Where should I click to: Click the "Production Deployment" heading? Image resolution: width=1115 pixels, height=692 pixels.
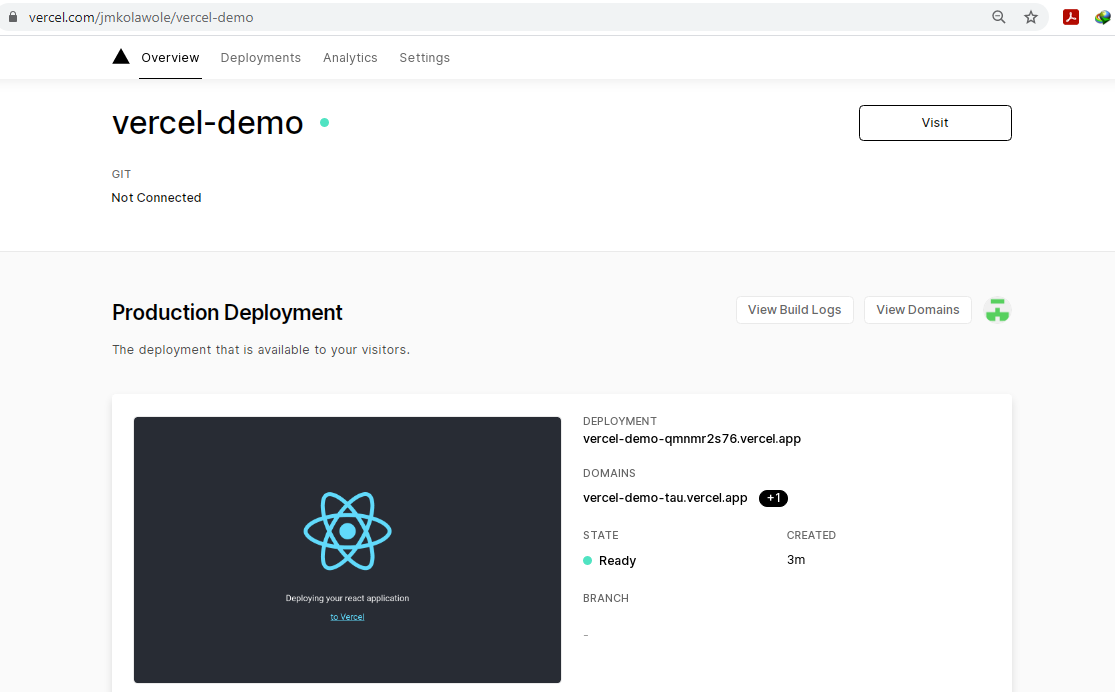(x=228, y=312)
